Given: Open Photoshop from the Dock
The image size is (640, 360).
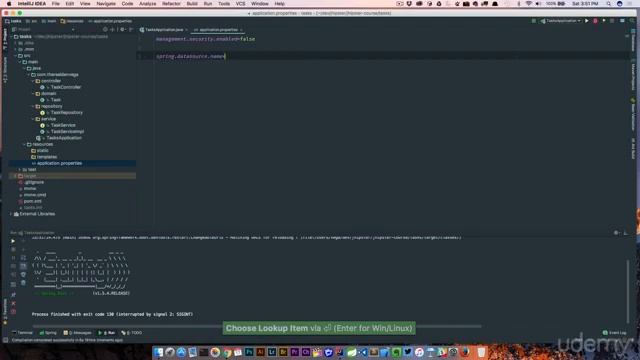Looking at the screenshot, I should [x=249, y=352].
